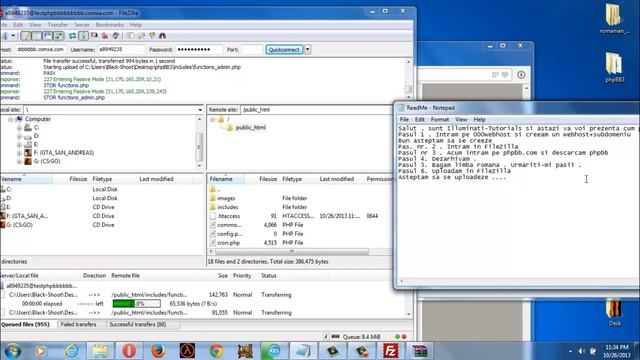
Task: Expand the C: drive tree node
Action: [19, 128]
